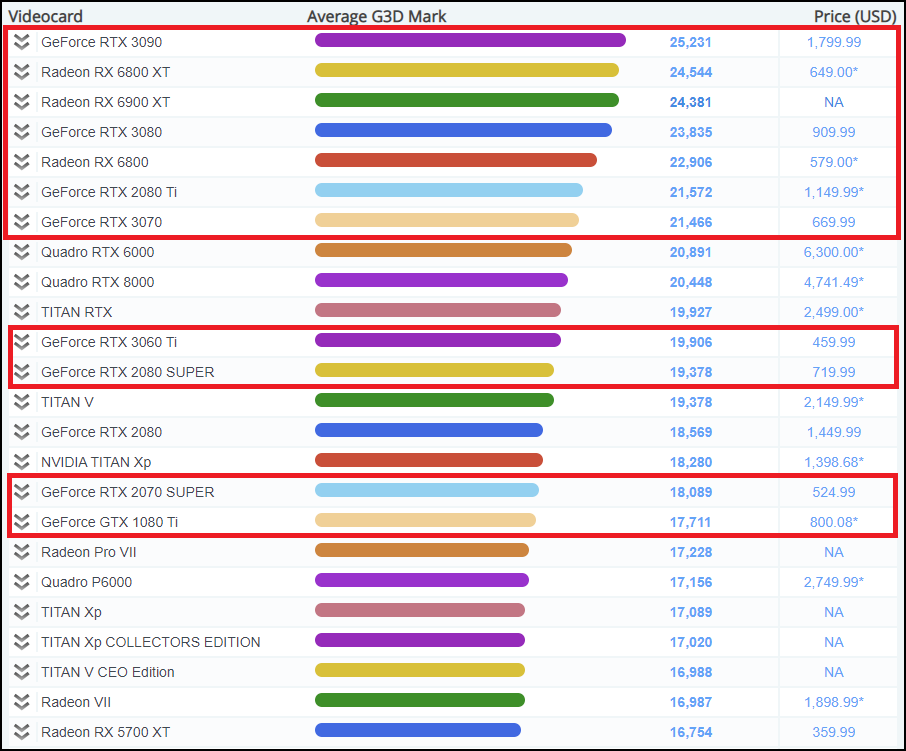Click the red score bar for Radeon RX 6800
Viewport: 906px width, 751px height.
[x=456, y=160]
